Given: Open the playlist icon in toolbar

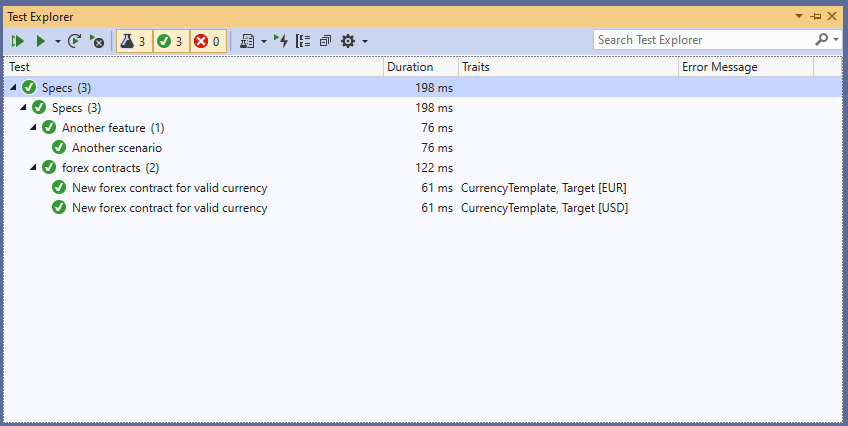Looking at the screenshot, I should (247, 41).
